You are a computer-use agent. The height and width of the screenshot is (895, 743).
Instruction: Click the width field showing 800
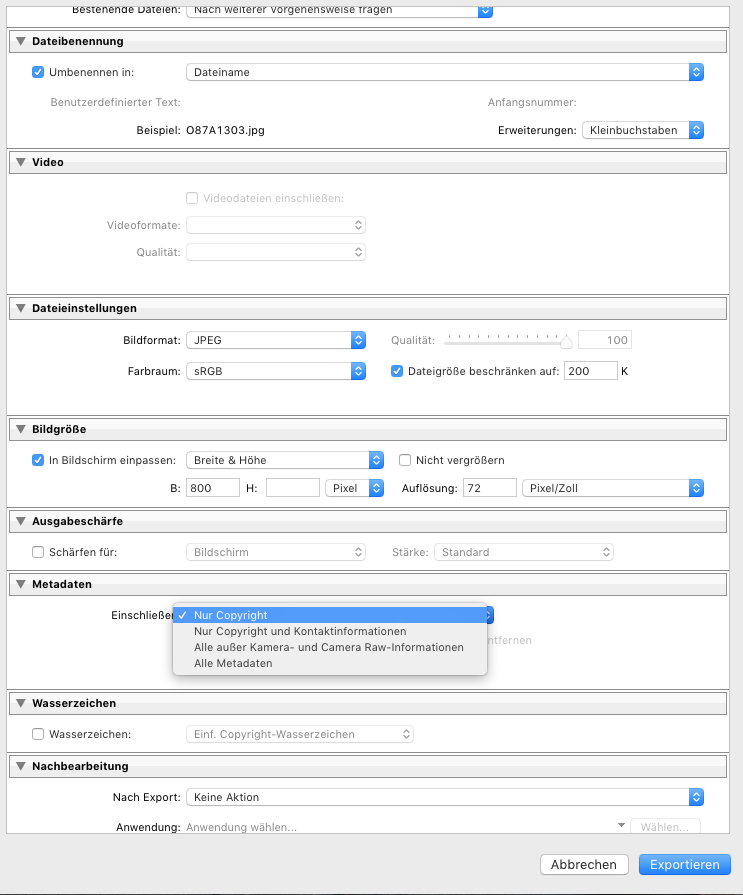(212, 488)
